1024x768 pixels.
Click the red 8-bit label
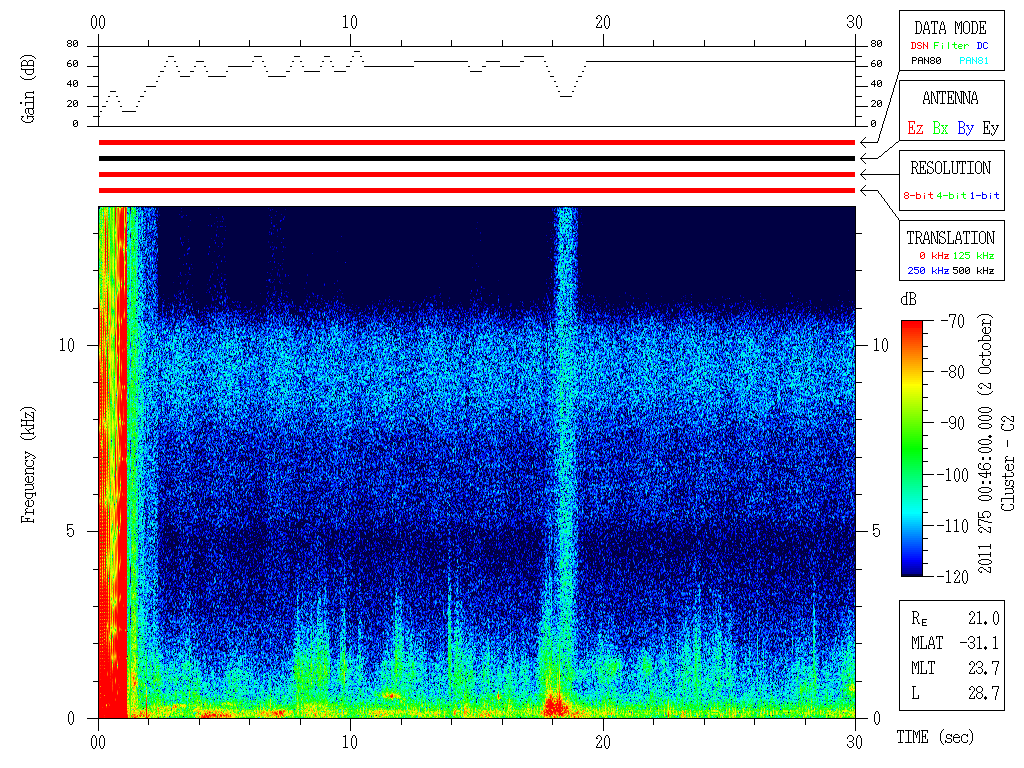(x=918, y=195)
